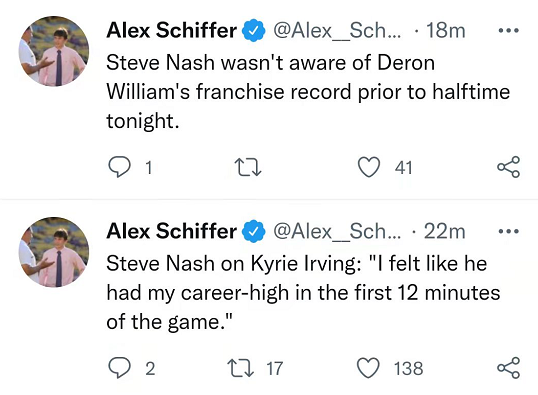Open more options on the 18m tweet
Viewport: 538px width, 395px height.
tap(508, 31)
